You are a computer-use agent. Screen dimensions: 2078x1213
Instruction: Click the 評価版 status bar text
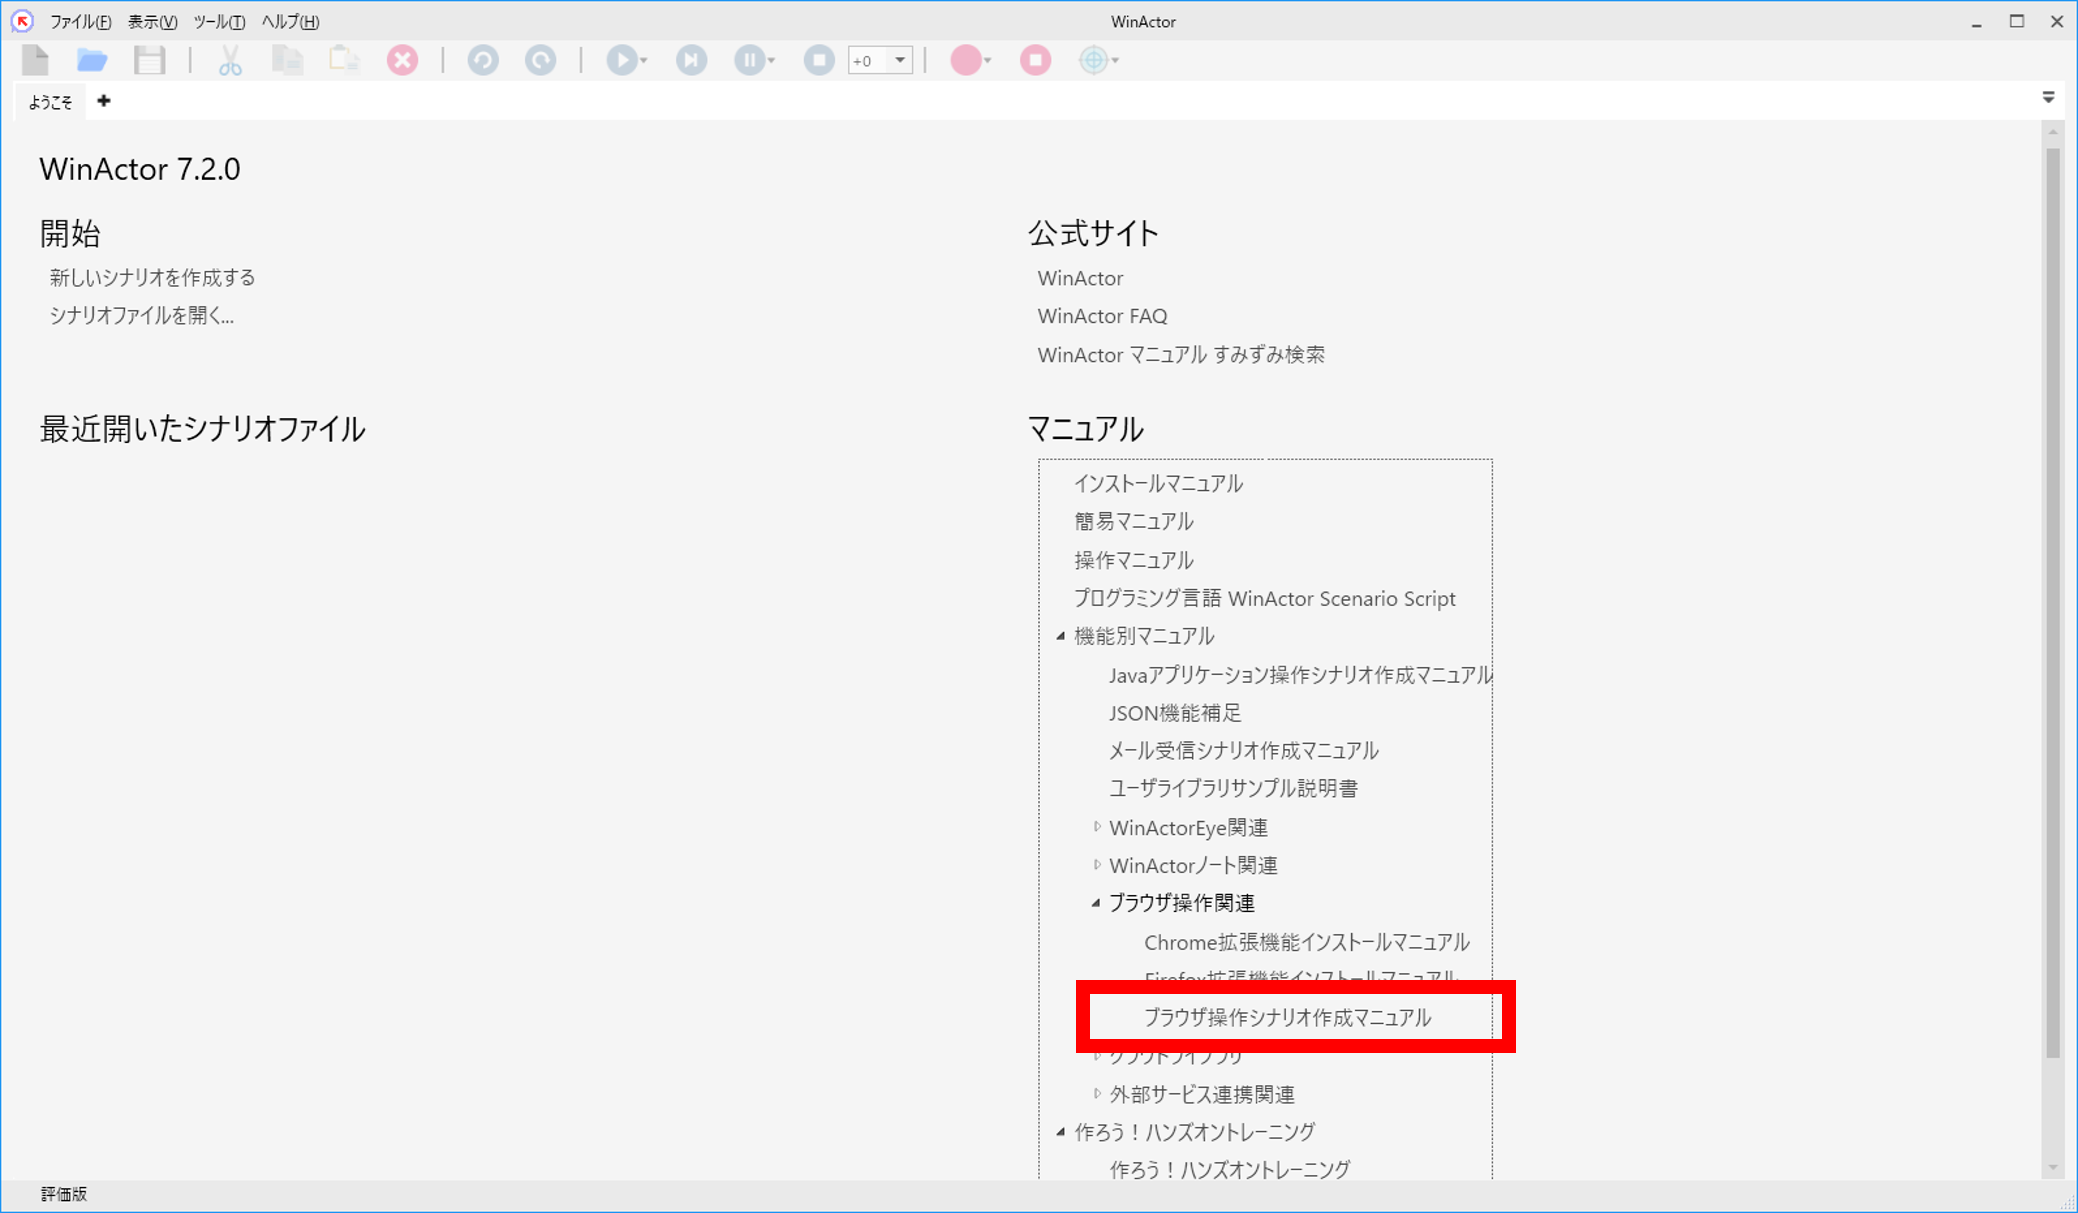(x=64, y=1194)
